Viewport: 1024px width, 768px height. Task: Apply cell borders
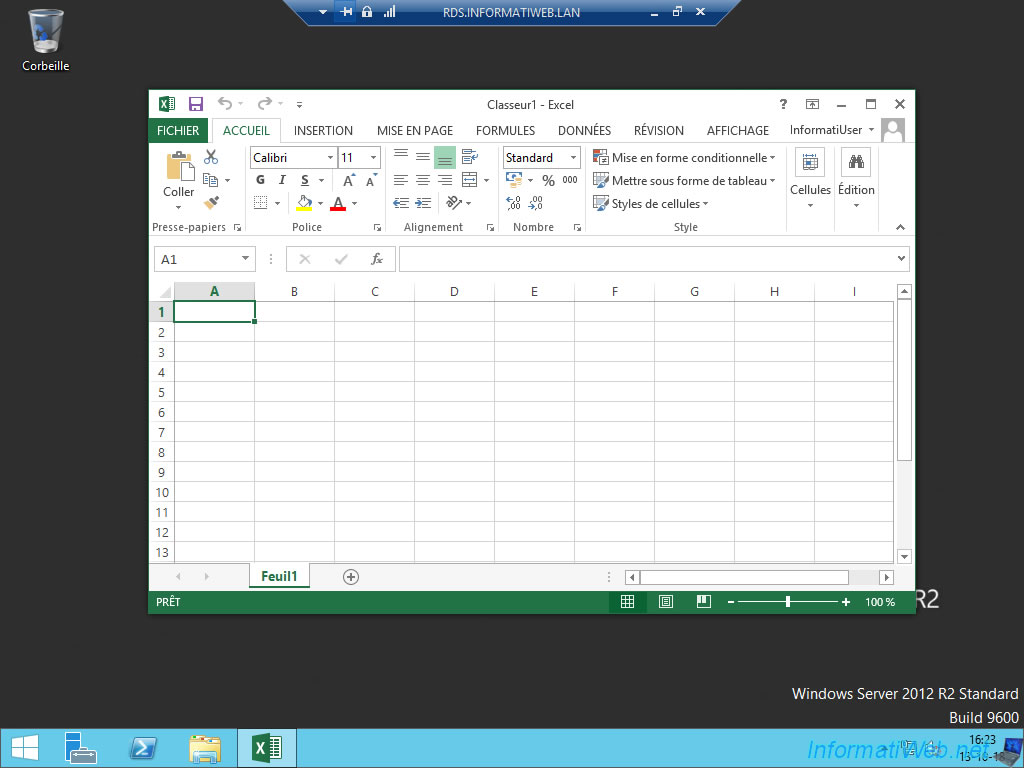[x=261, y=203]
